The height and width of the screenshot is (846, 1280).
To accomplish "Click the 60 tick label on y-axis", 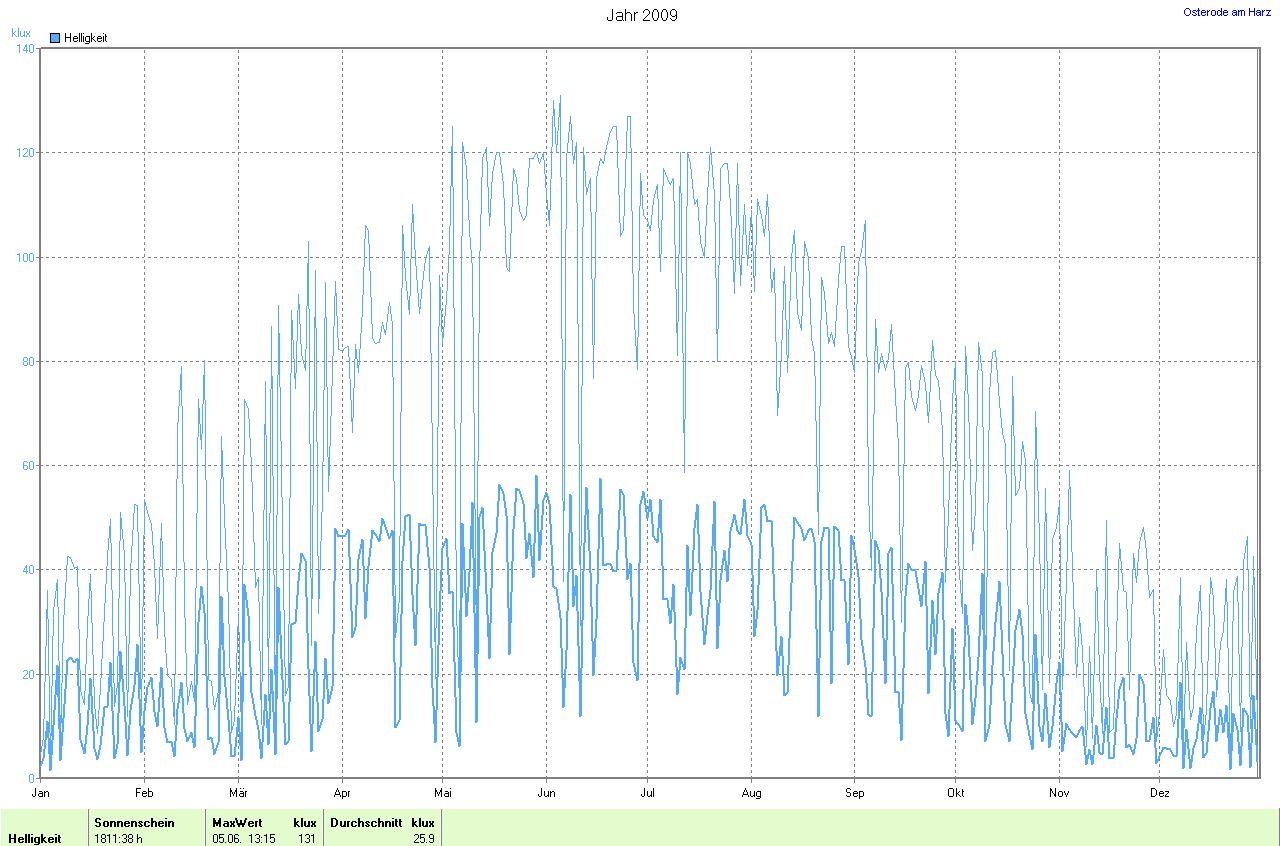I will click(27, 466).
